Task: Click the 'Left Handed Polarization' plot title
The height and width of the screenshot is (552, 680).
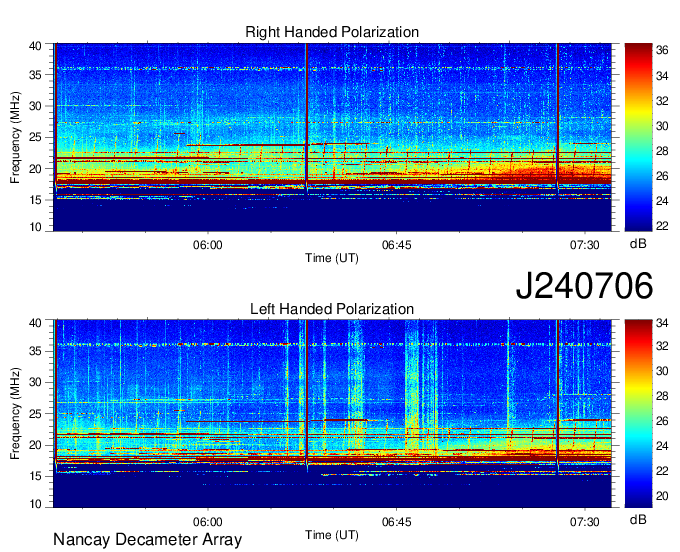Action: pos(332,309)
